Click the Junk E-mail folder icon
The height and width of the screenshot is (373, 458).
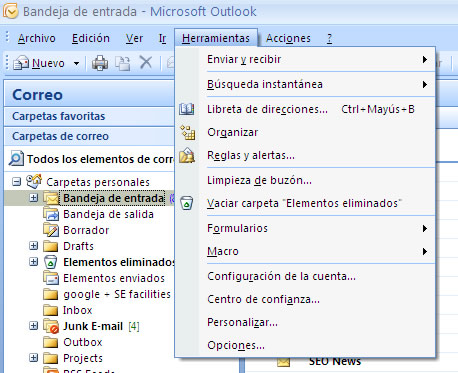point(51,326)
